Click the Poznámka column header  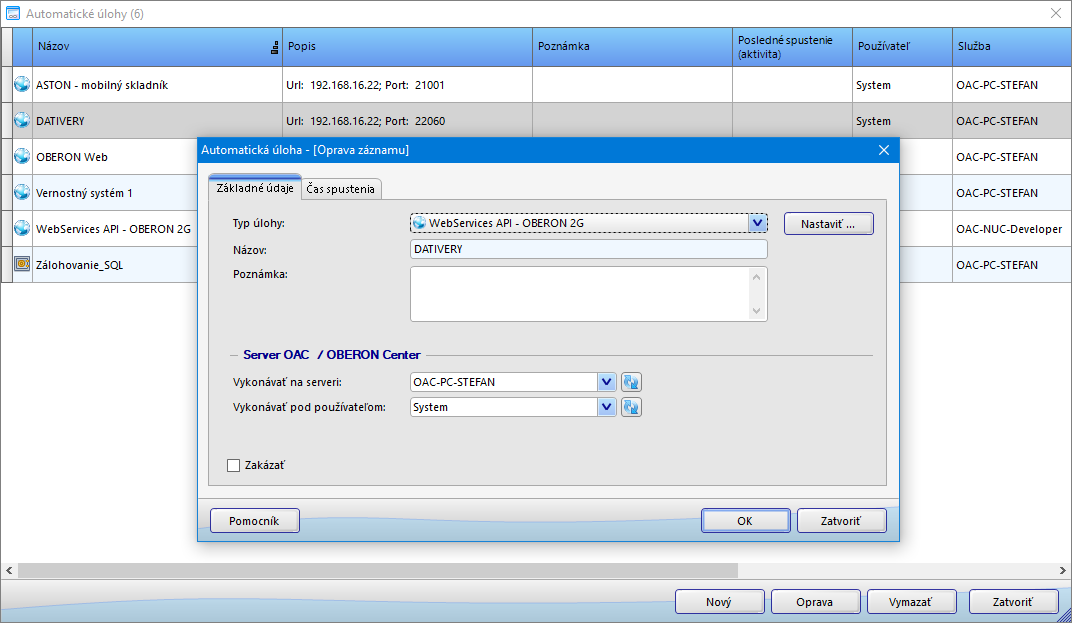632,47
